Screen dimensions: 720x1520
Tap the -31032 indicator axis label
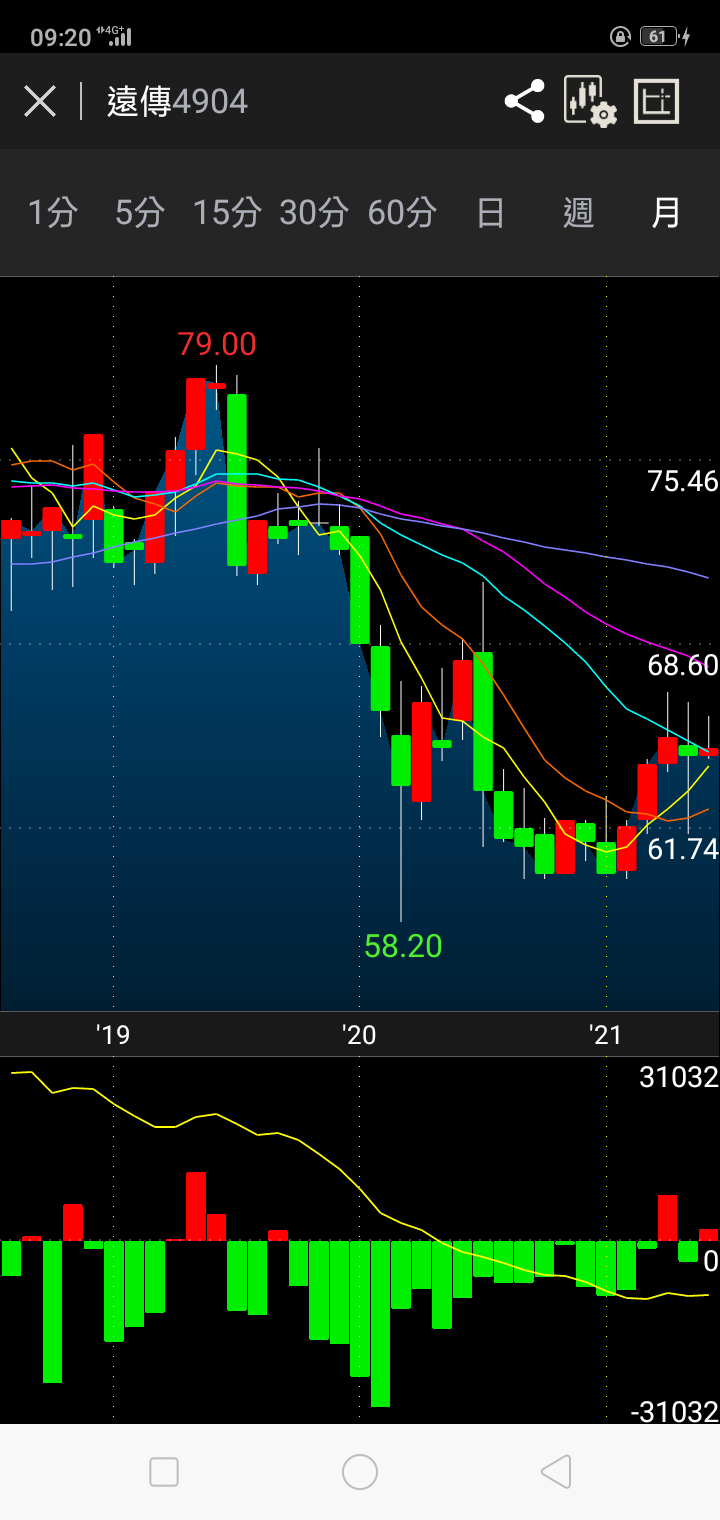pos(675,1411)
